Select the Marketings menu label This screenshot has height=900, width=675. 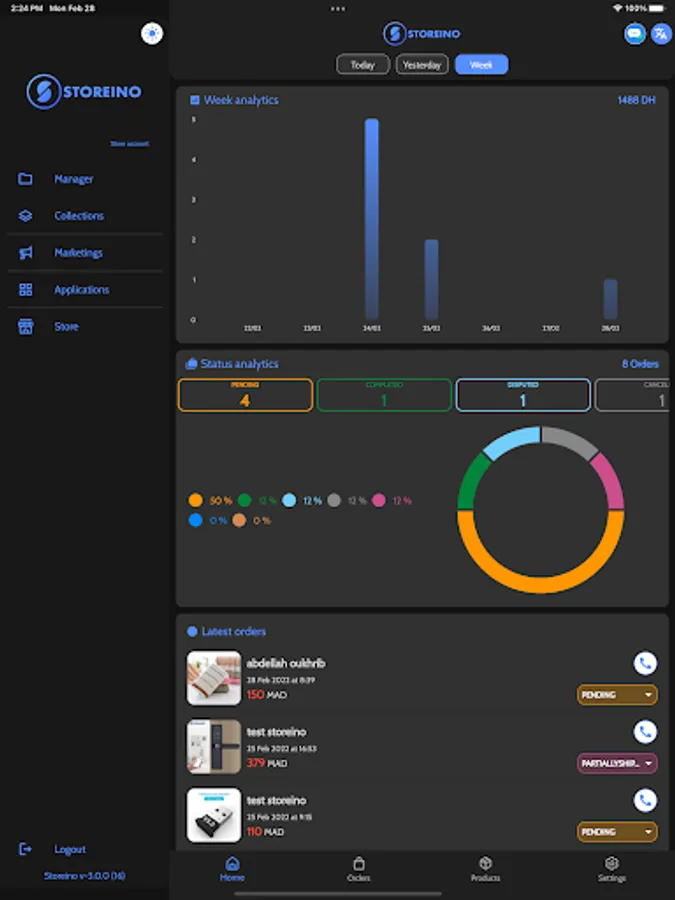pyautogui.click(x=79, y=253)
